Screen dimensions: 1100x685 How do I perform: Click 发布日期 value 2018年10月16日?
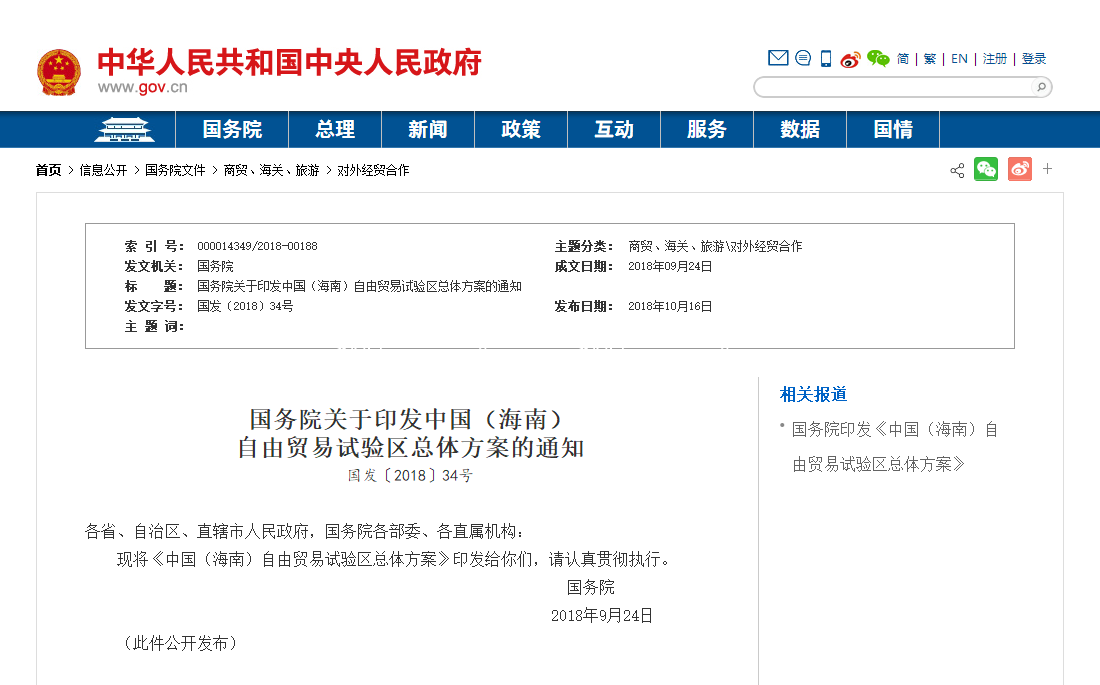tap(670, 306)
